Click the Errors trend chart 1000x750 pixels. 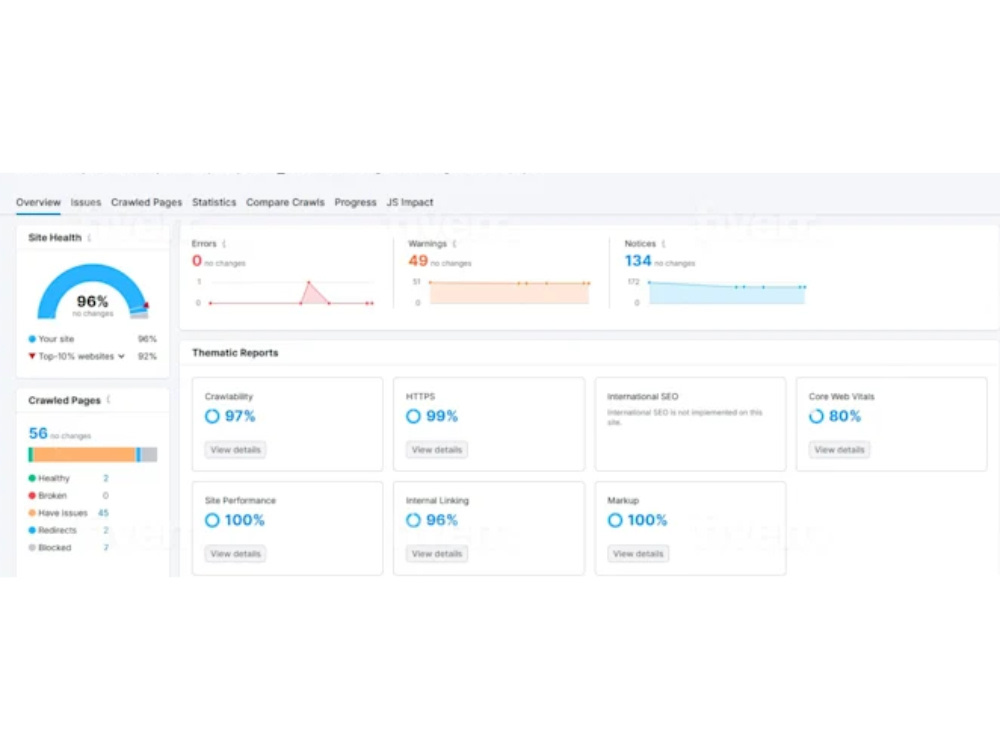291,293
